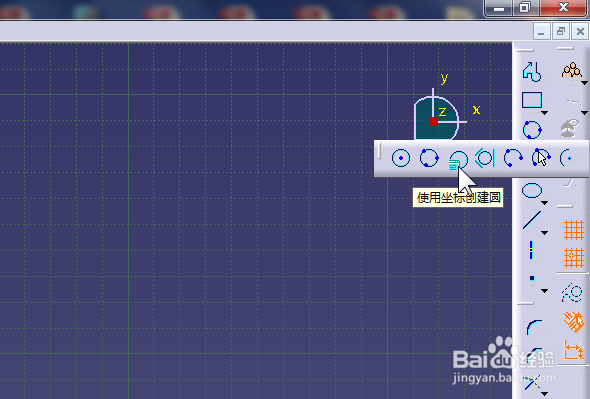This screenshot has width=590, height=399.
Task: Expand the Line tool dropdown arrow
Action: coord(544,233)
